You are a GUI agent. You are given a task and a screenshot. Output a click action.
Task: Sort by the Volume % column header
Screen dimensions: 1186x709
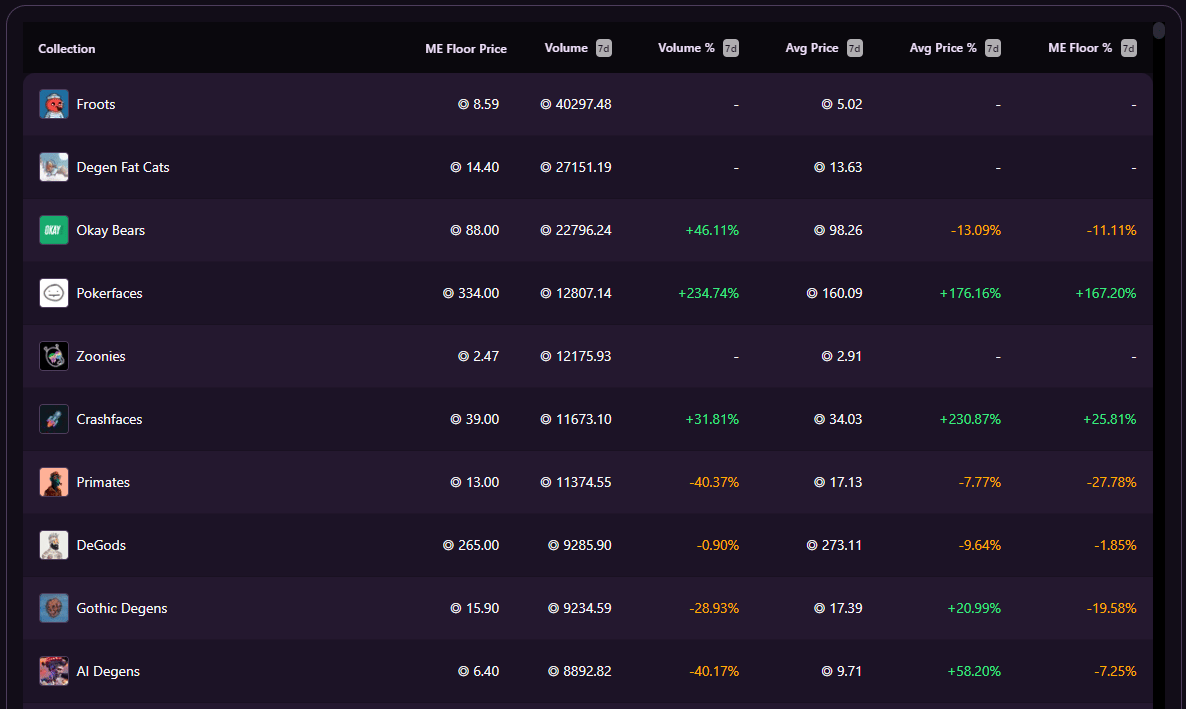pos(686,48)
